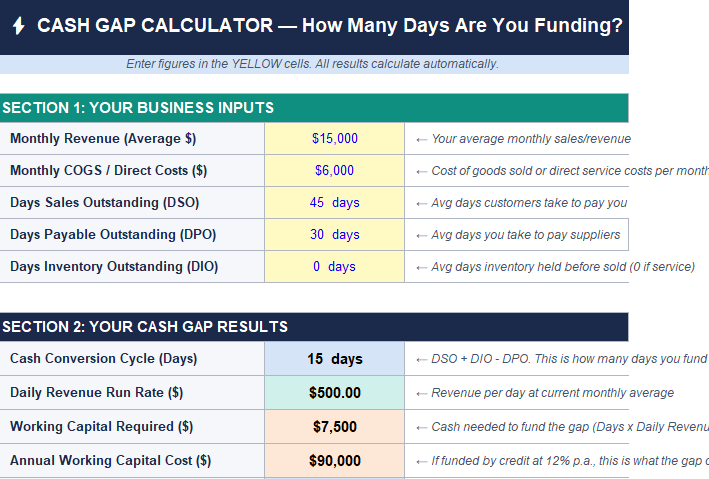Edit the Monthly COGS $6,000 cell

click(x=334, y=171)
